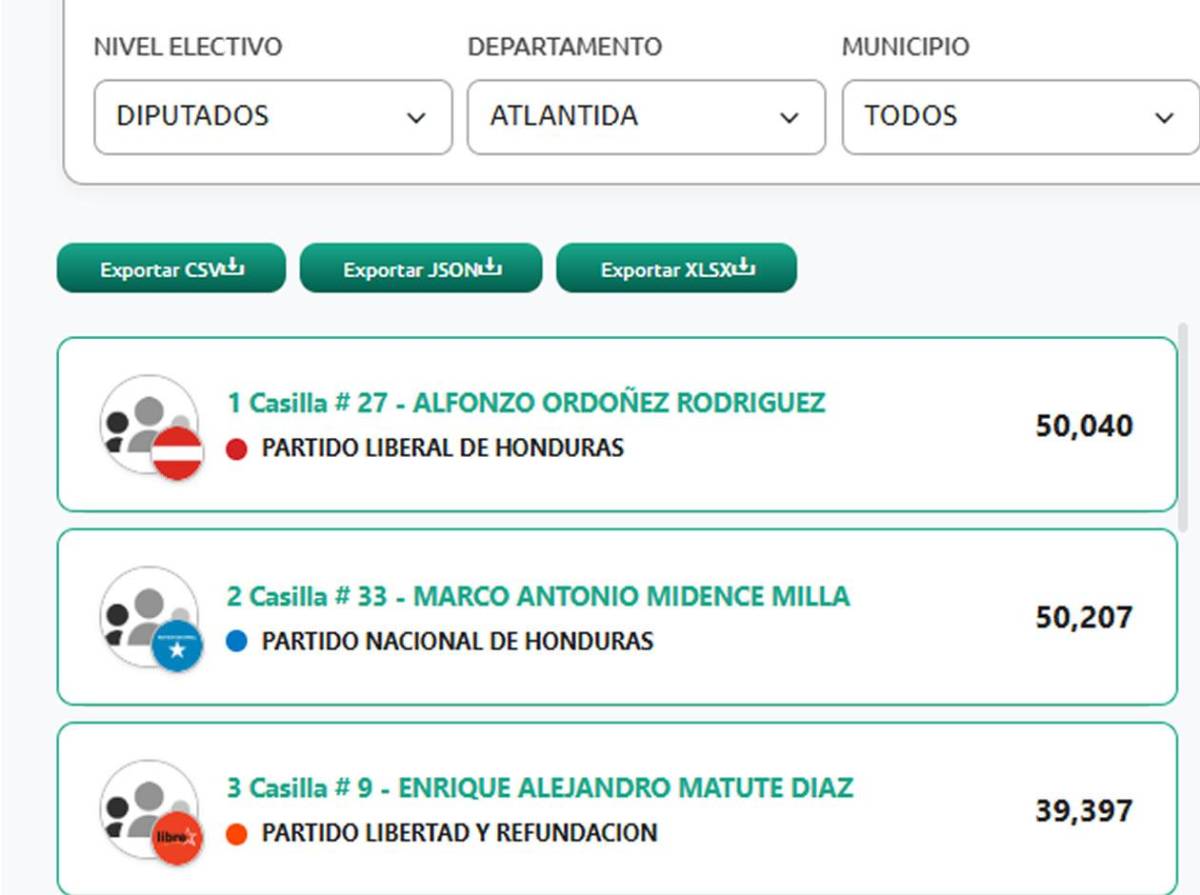Viewport: 1200px width, 895px height.
Task: Click Alfonzo Ordoñez's candidate avatar image
Action: click(148, 420)
